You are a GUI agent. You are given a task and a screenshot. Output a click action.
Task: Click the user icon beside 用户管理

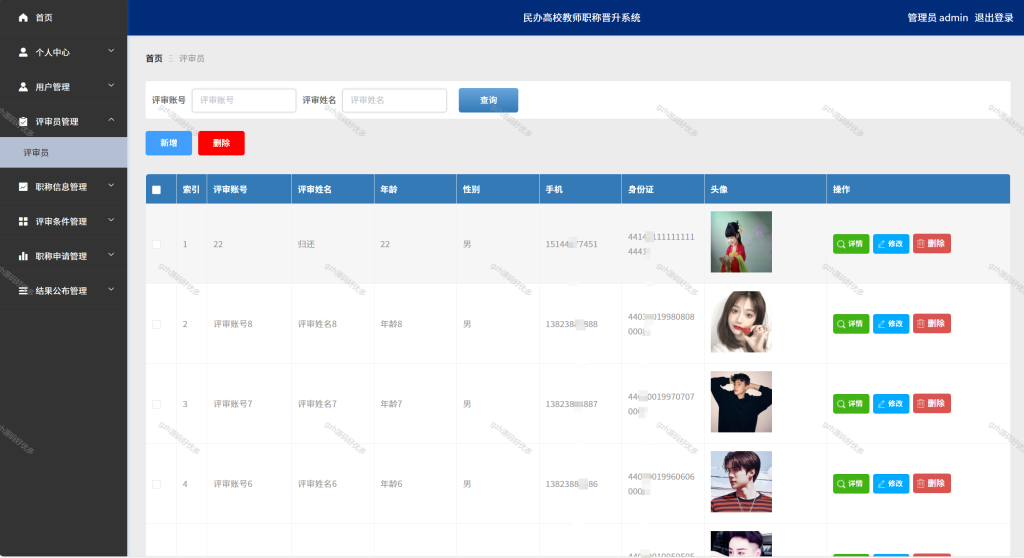23,87
